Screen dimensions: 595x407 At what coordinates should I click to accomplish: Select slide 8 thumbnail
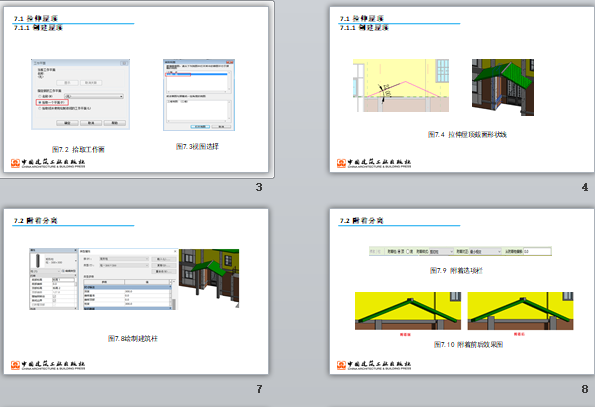point(462,291)
